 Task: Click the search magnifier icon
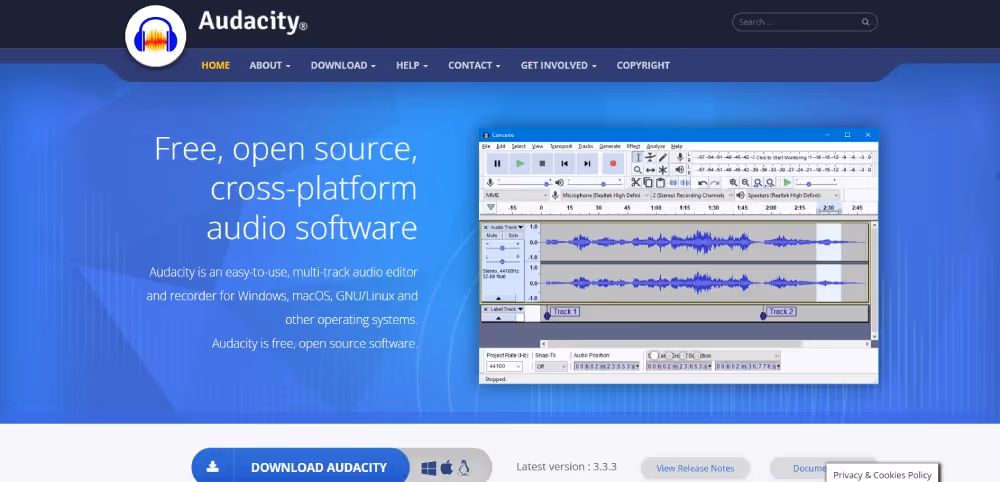pos(865,22)
